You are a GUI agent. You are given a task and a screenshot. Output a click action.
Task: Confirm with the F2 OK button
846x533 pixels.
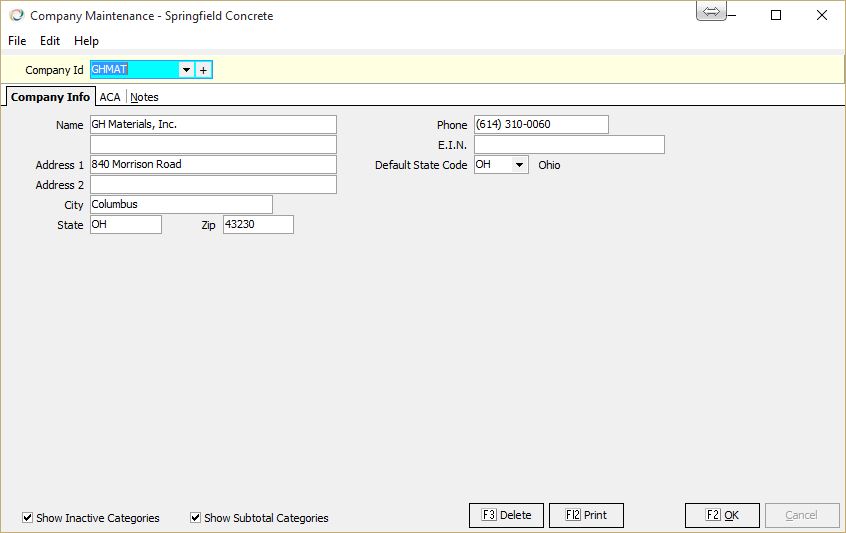pos(722,515)
